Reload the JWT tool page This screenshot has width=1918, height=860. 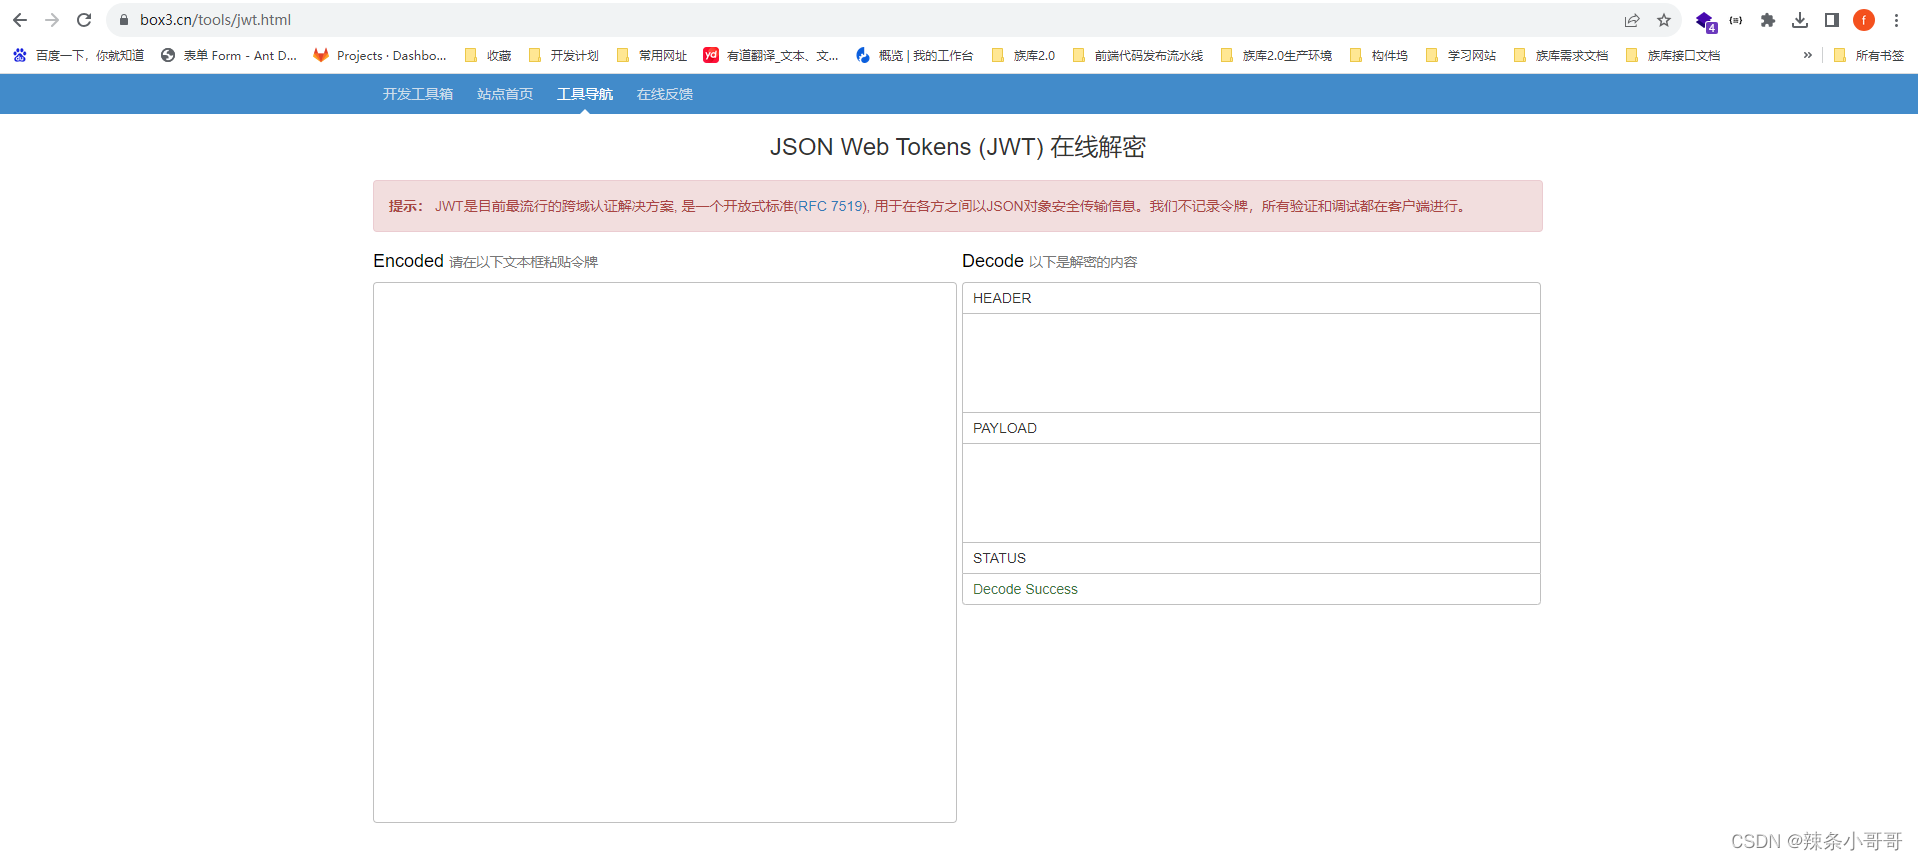pos(84,20)
